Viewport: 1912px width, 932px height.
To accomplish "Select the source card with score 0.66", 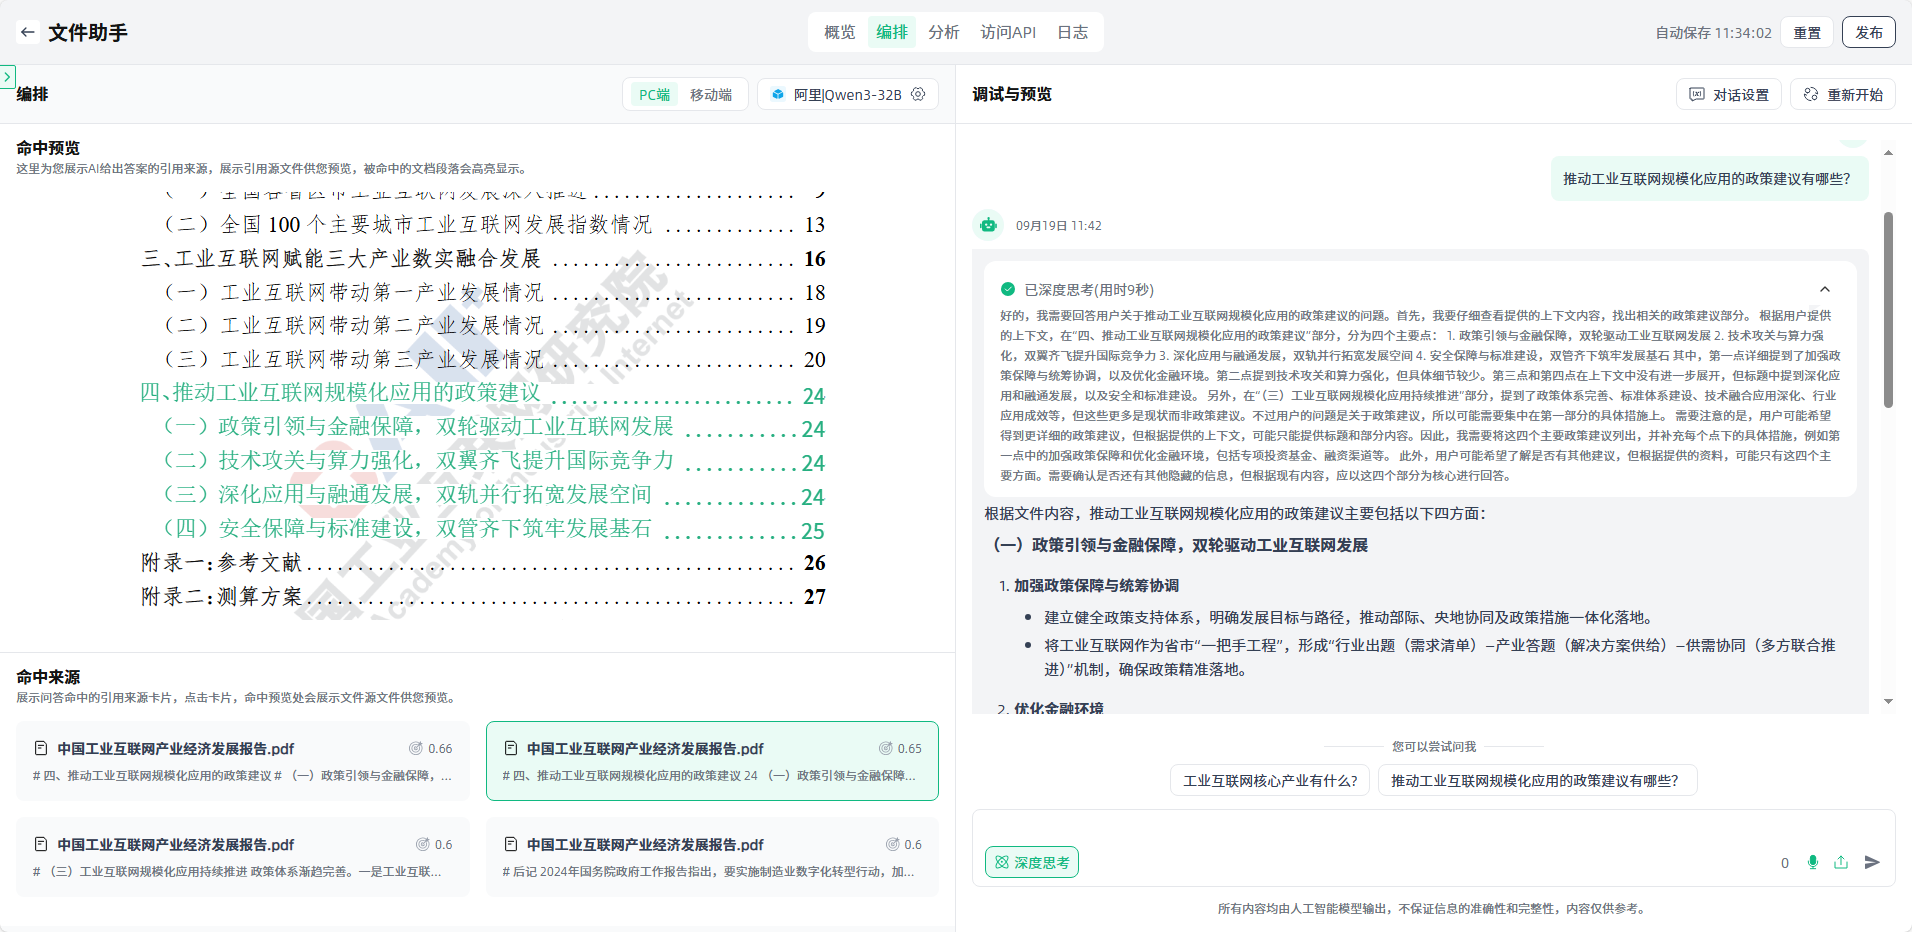I will (243, 761).
